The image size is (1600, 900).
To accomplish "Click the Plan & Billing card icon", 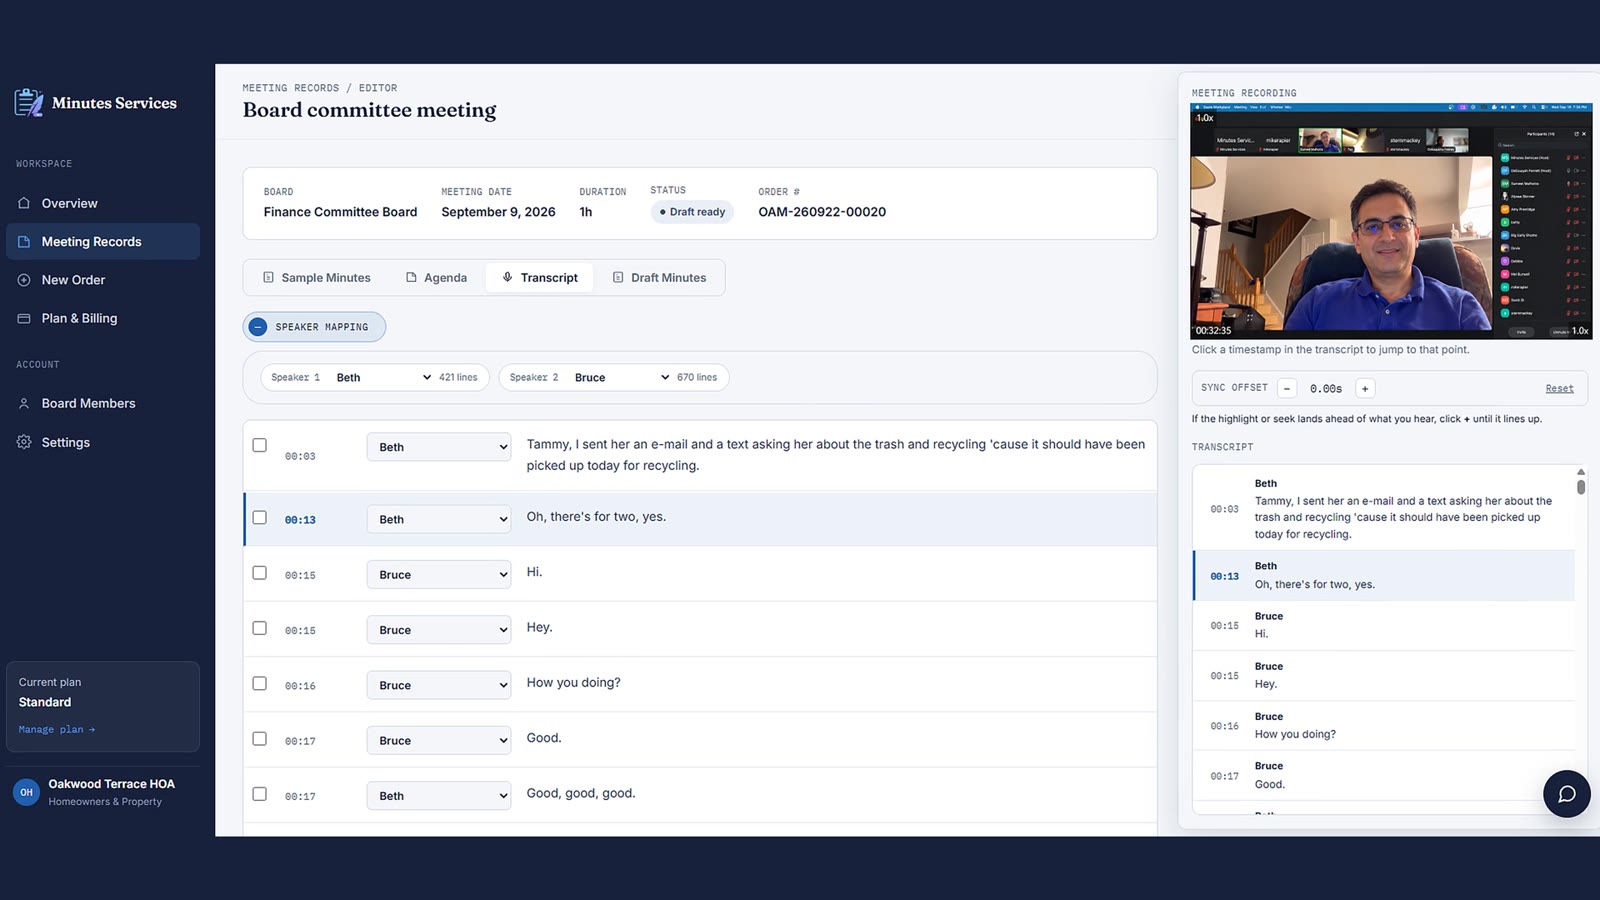I will click(24, 318).
